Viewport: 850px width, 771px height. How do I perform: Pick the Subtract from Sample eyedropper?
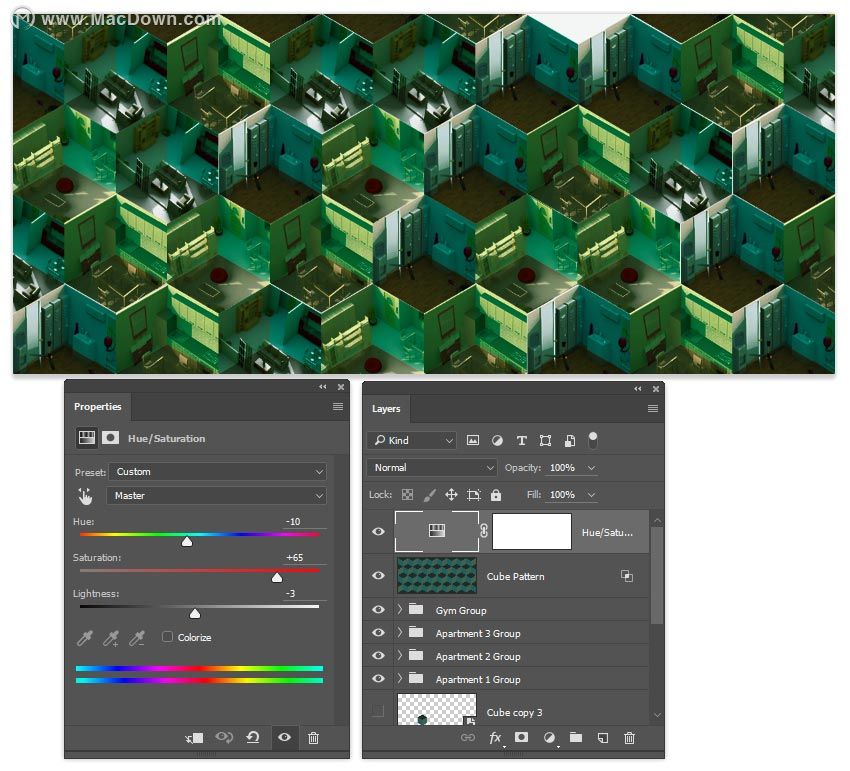(x=137, y=638)
